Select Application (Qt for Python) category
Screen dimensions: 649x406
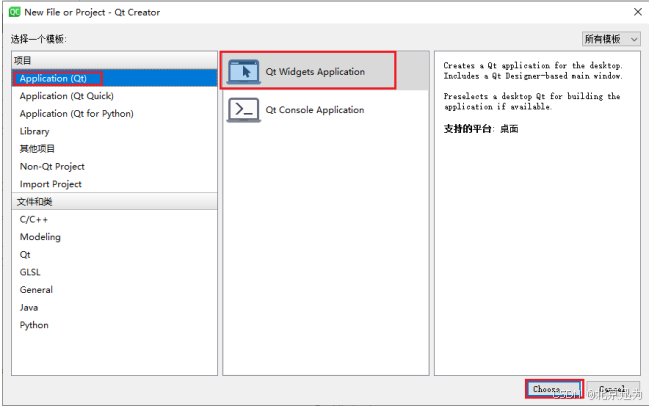(114, 113)
